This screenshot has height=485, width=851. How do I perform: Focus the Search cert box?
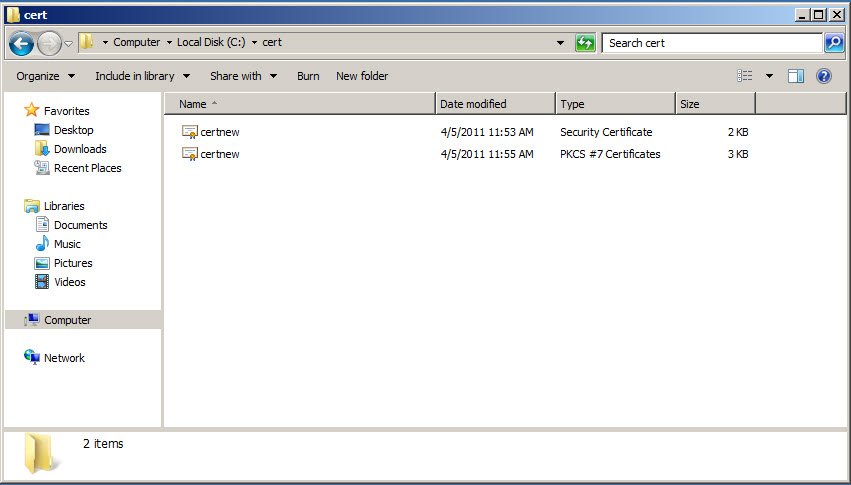(712, 43)
